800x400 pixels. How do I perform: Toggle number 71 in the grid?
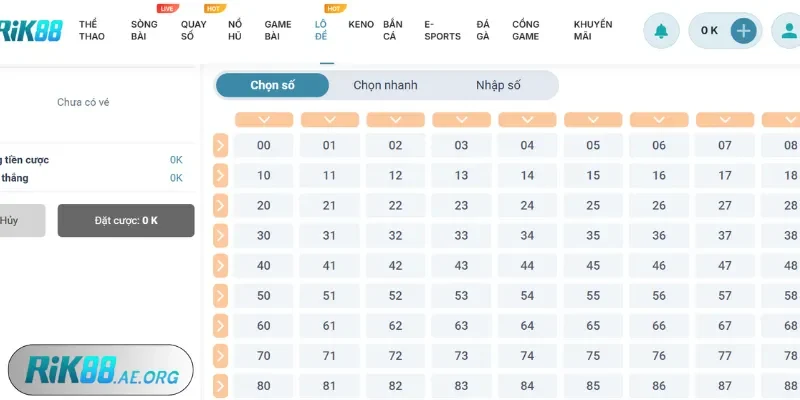(x=329, y=356)
